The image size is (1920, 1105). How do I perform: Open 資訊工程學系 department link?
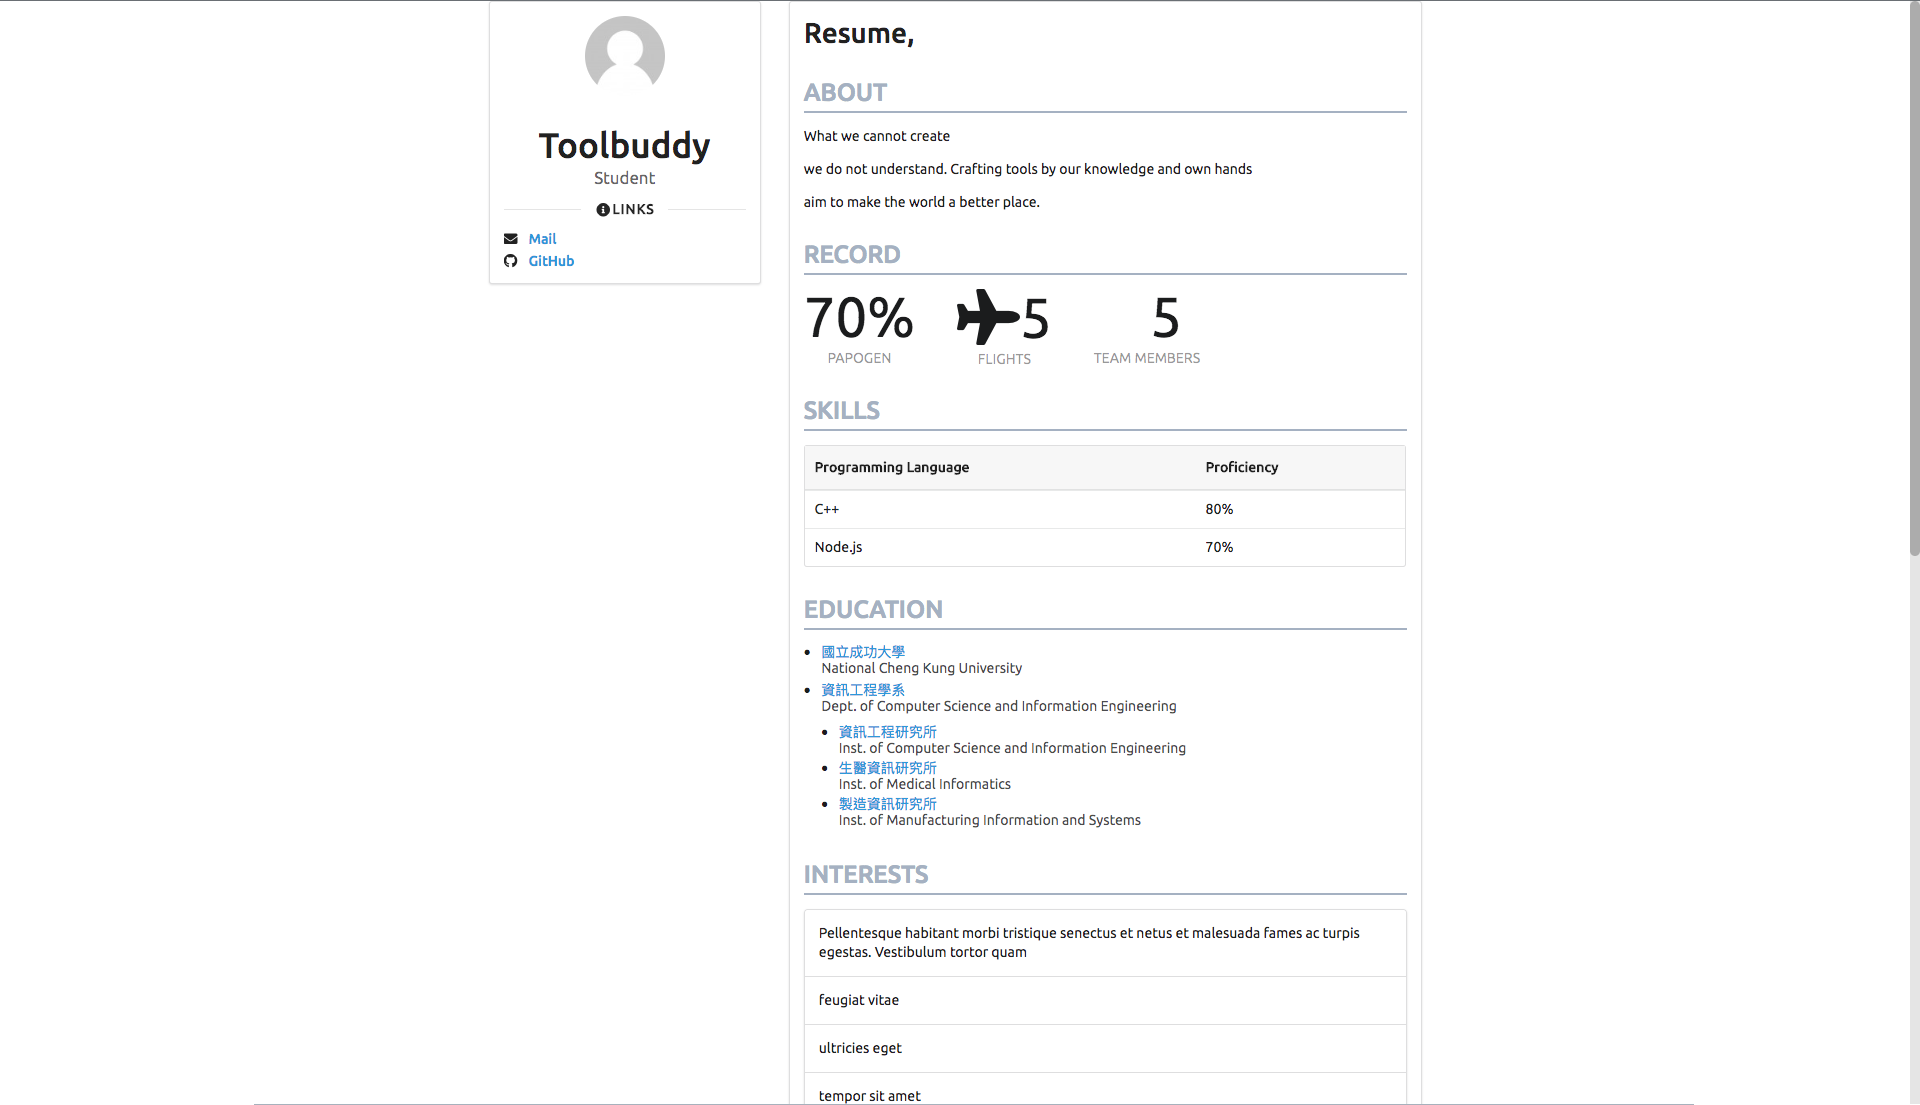click(863, 690)
